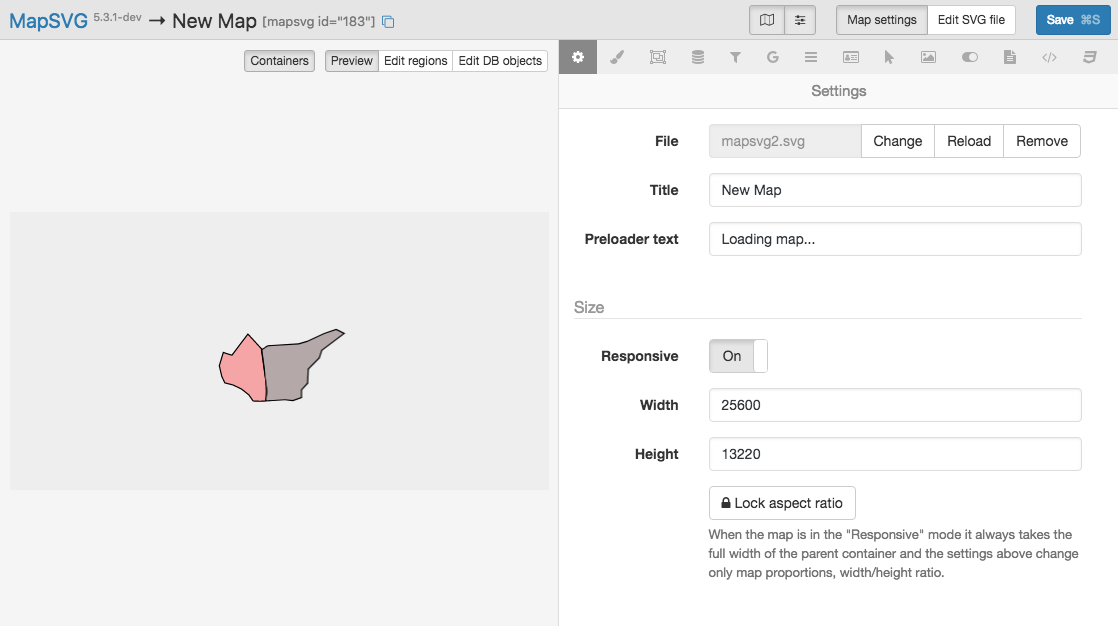Switch to Edit SVG file mode
The width and height of the screenshot is (1118, 626).
pos(971,20)
